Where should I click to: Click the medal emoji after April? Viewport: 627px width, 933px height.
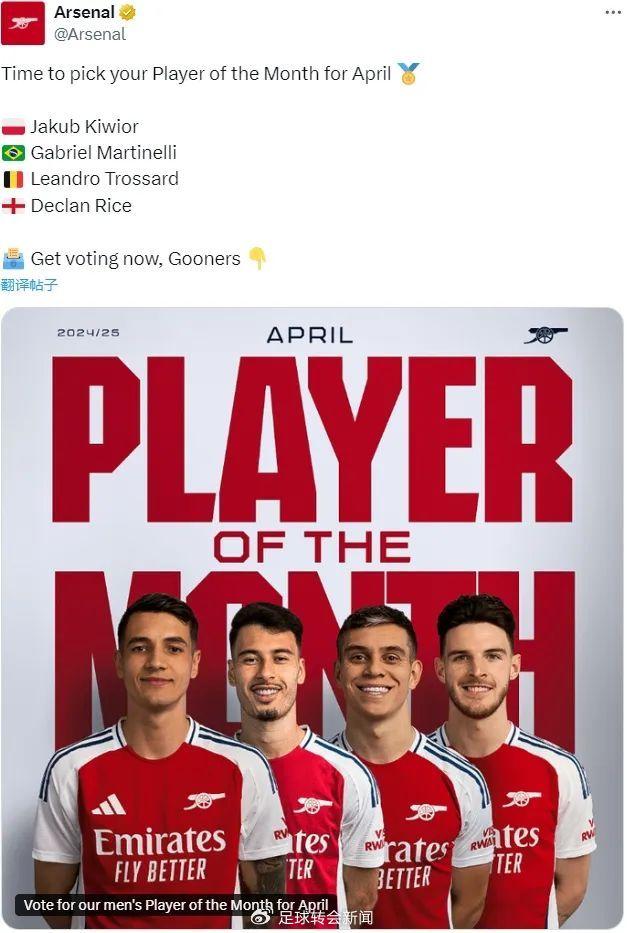pyautogui.click(x=408, y=74)
